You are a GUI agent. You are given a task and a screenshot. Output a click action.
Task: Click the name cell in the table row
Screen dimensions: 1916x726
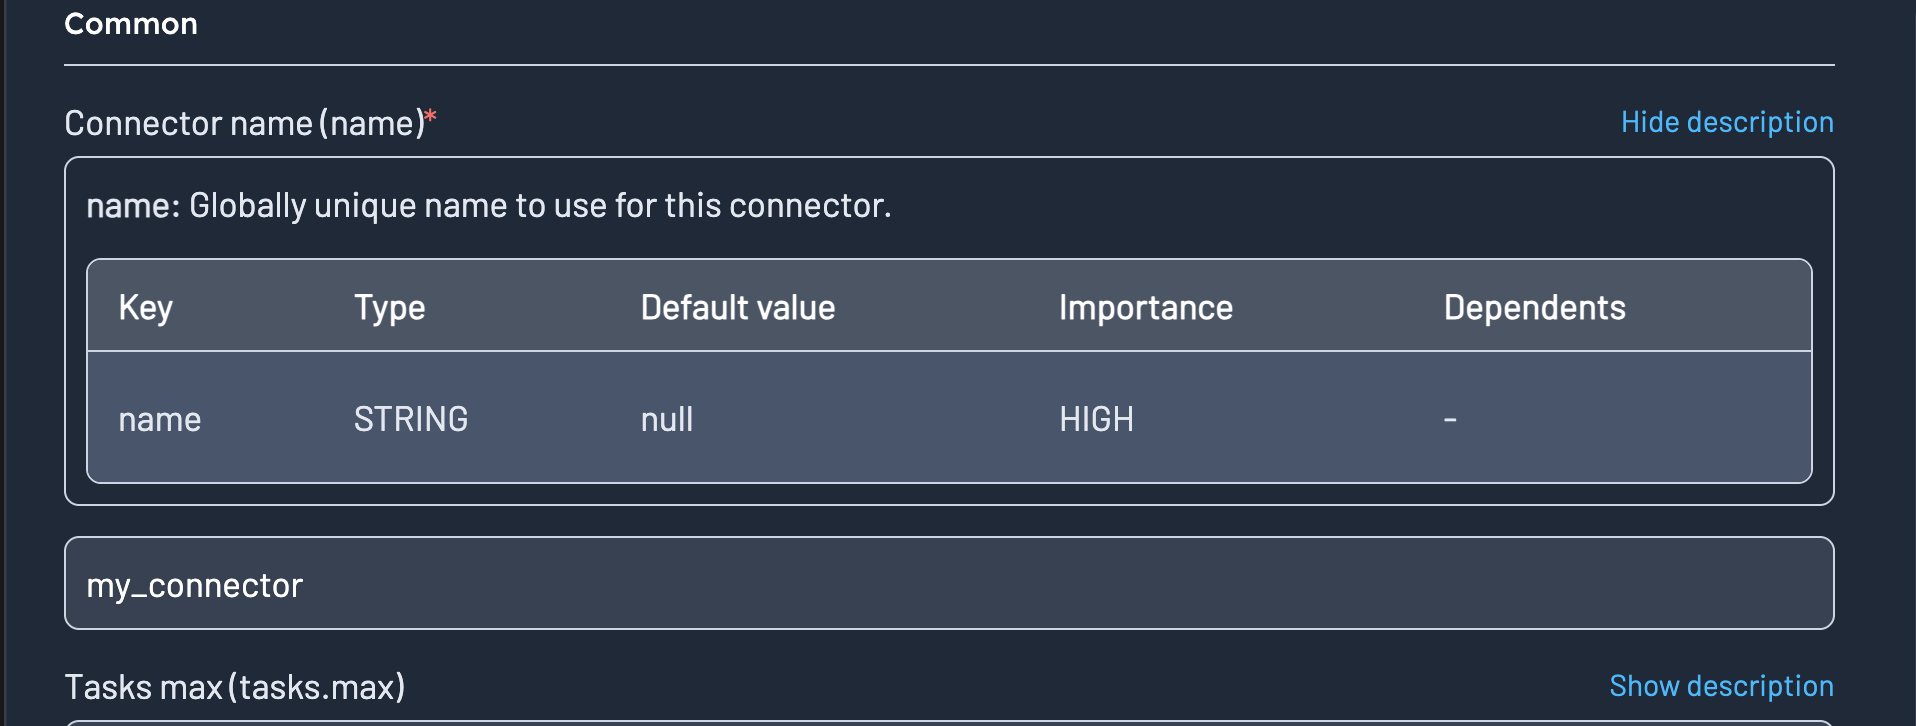[x=159, y=419]
